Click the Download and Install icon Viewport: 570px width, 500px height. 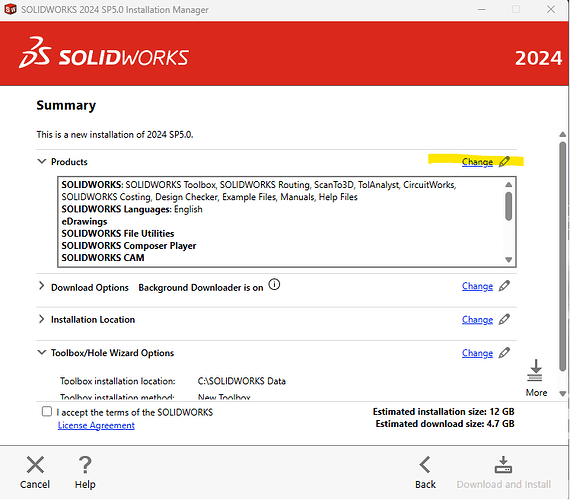point(503,465)
